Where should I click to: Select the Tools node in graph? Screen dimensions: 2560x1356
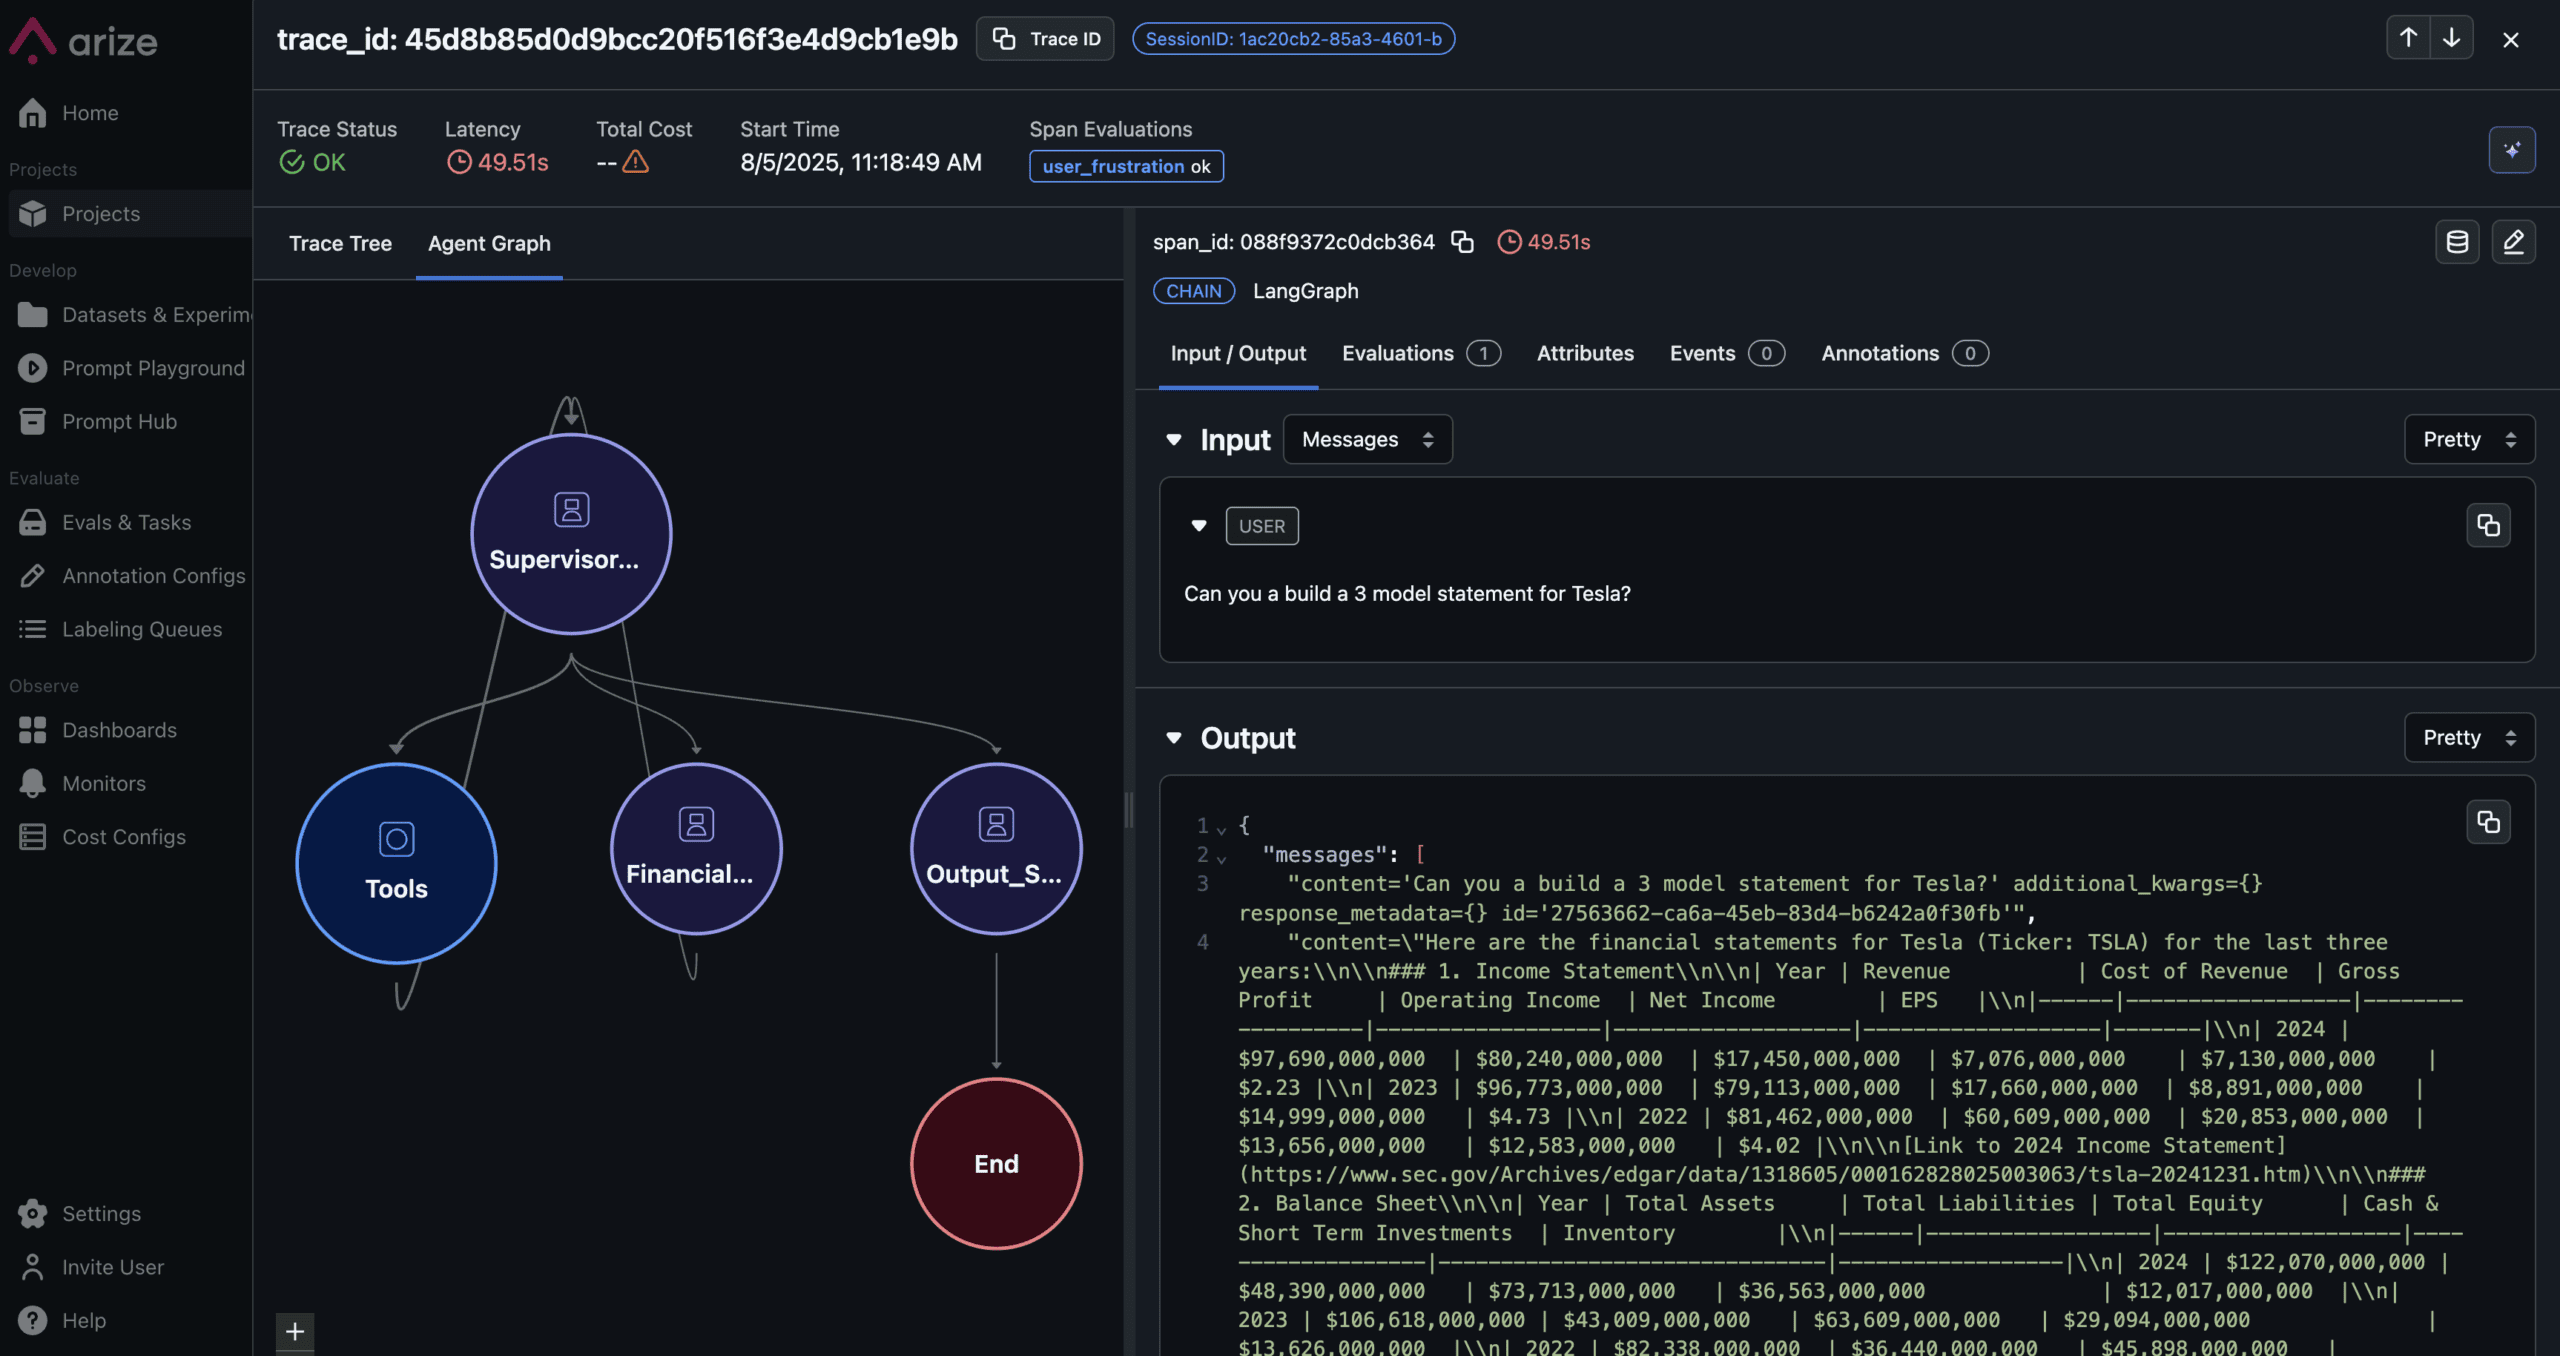396,864
